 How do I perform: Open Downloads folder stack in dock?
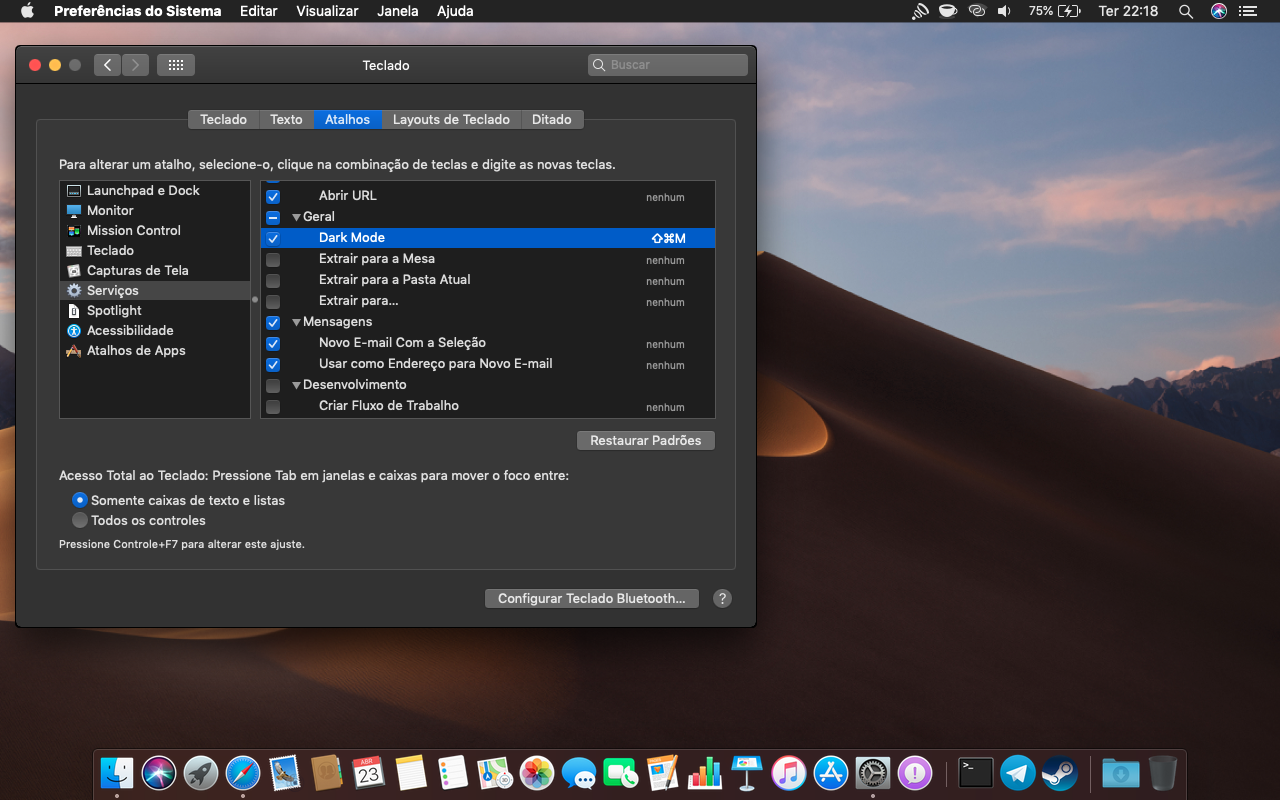(1120, 772)
